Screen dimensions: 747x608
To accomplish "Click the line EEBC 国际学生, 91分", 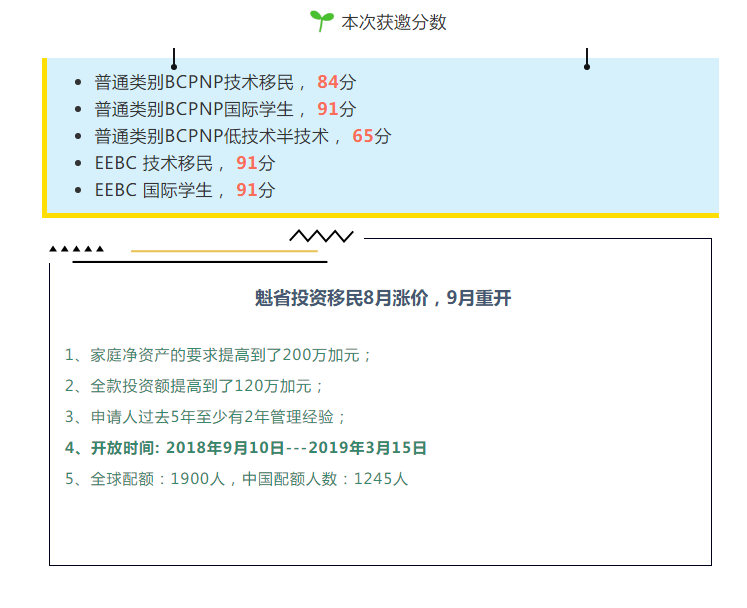I will click(185, 190).
